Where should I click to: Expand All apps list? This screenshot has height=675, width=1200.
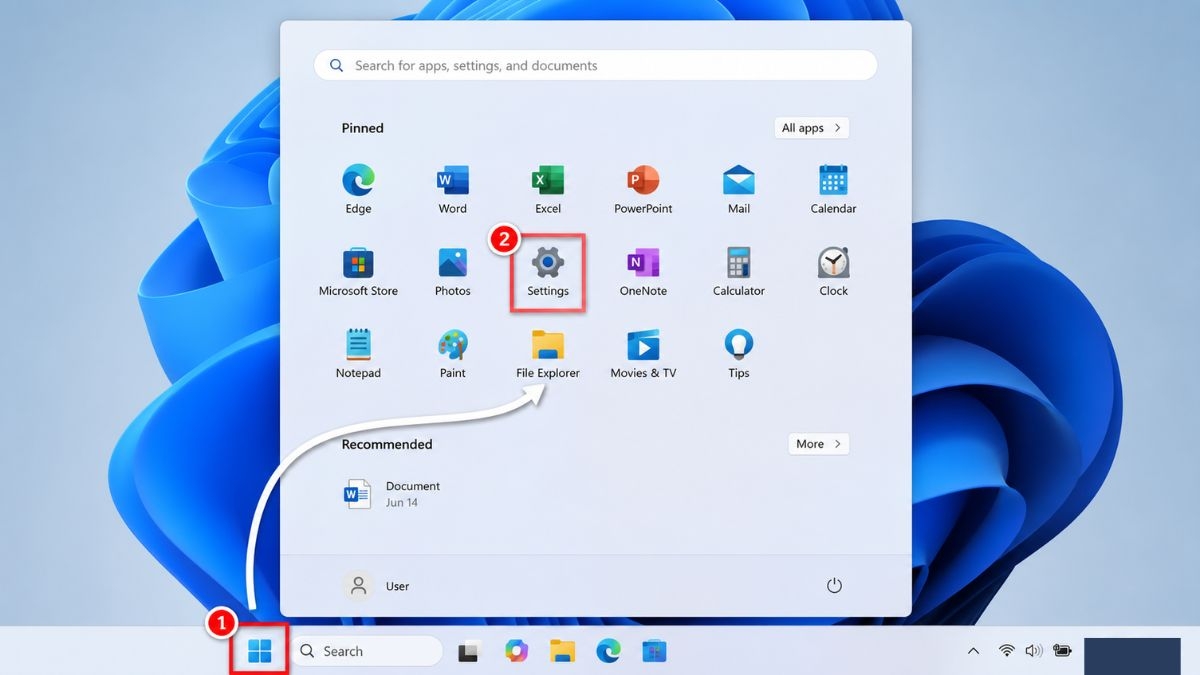point(811,128)
